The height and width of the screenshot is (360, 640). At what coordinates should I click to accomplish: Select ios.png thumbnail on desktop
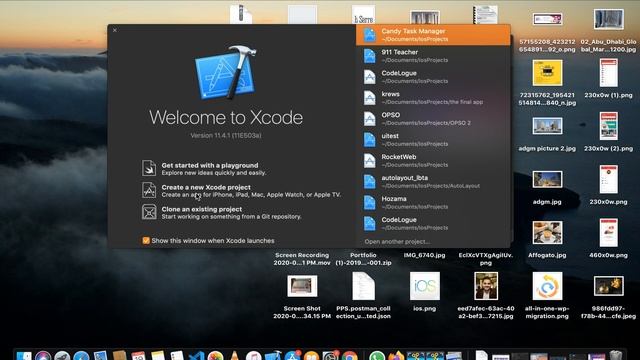[x=424, y=286]
